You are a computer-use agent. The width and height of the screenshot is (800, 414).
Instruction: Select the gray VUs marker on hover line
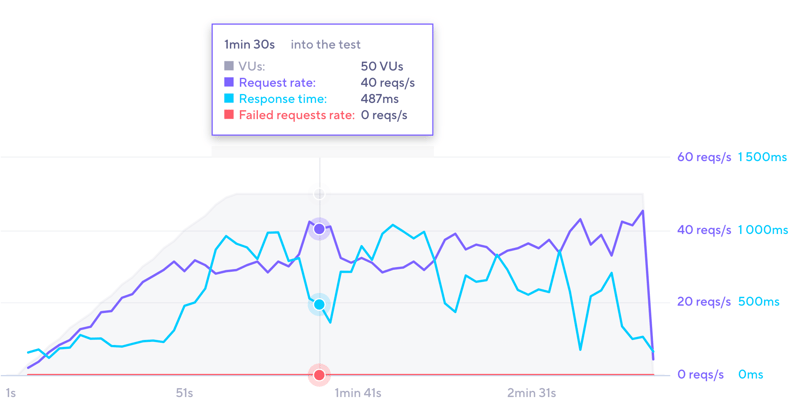coord(319,194)
